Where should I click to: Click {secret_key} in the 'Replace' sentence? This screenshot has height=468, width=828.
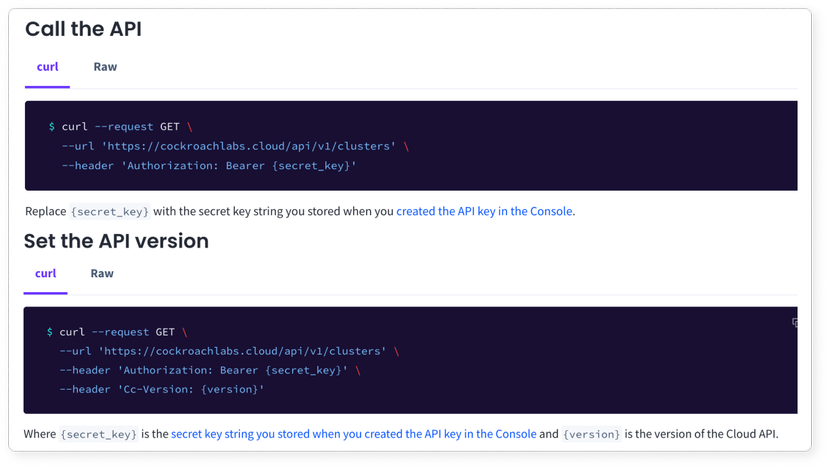point(110,212)
